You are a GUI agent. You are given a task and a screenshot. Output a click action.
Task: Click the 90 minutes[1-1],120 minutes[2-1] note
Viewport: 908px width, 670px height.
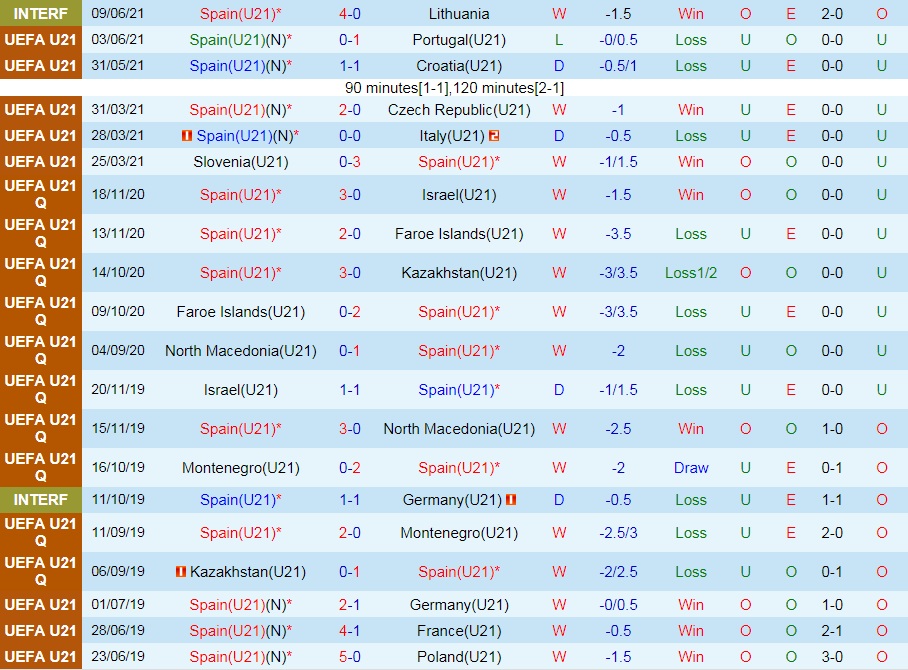[x=454, y=88]
